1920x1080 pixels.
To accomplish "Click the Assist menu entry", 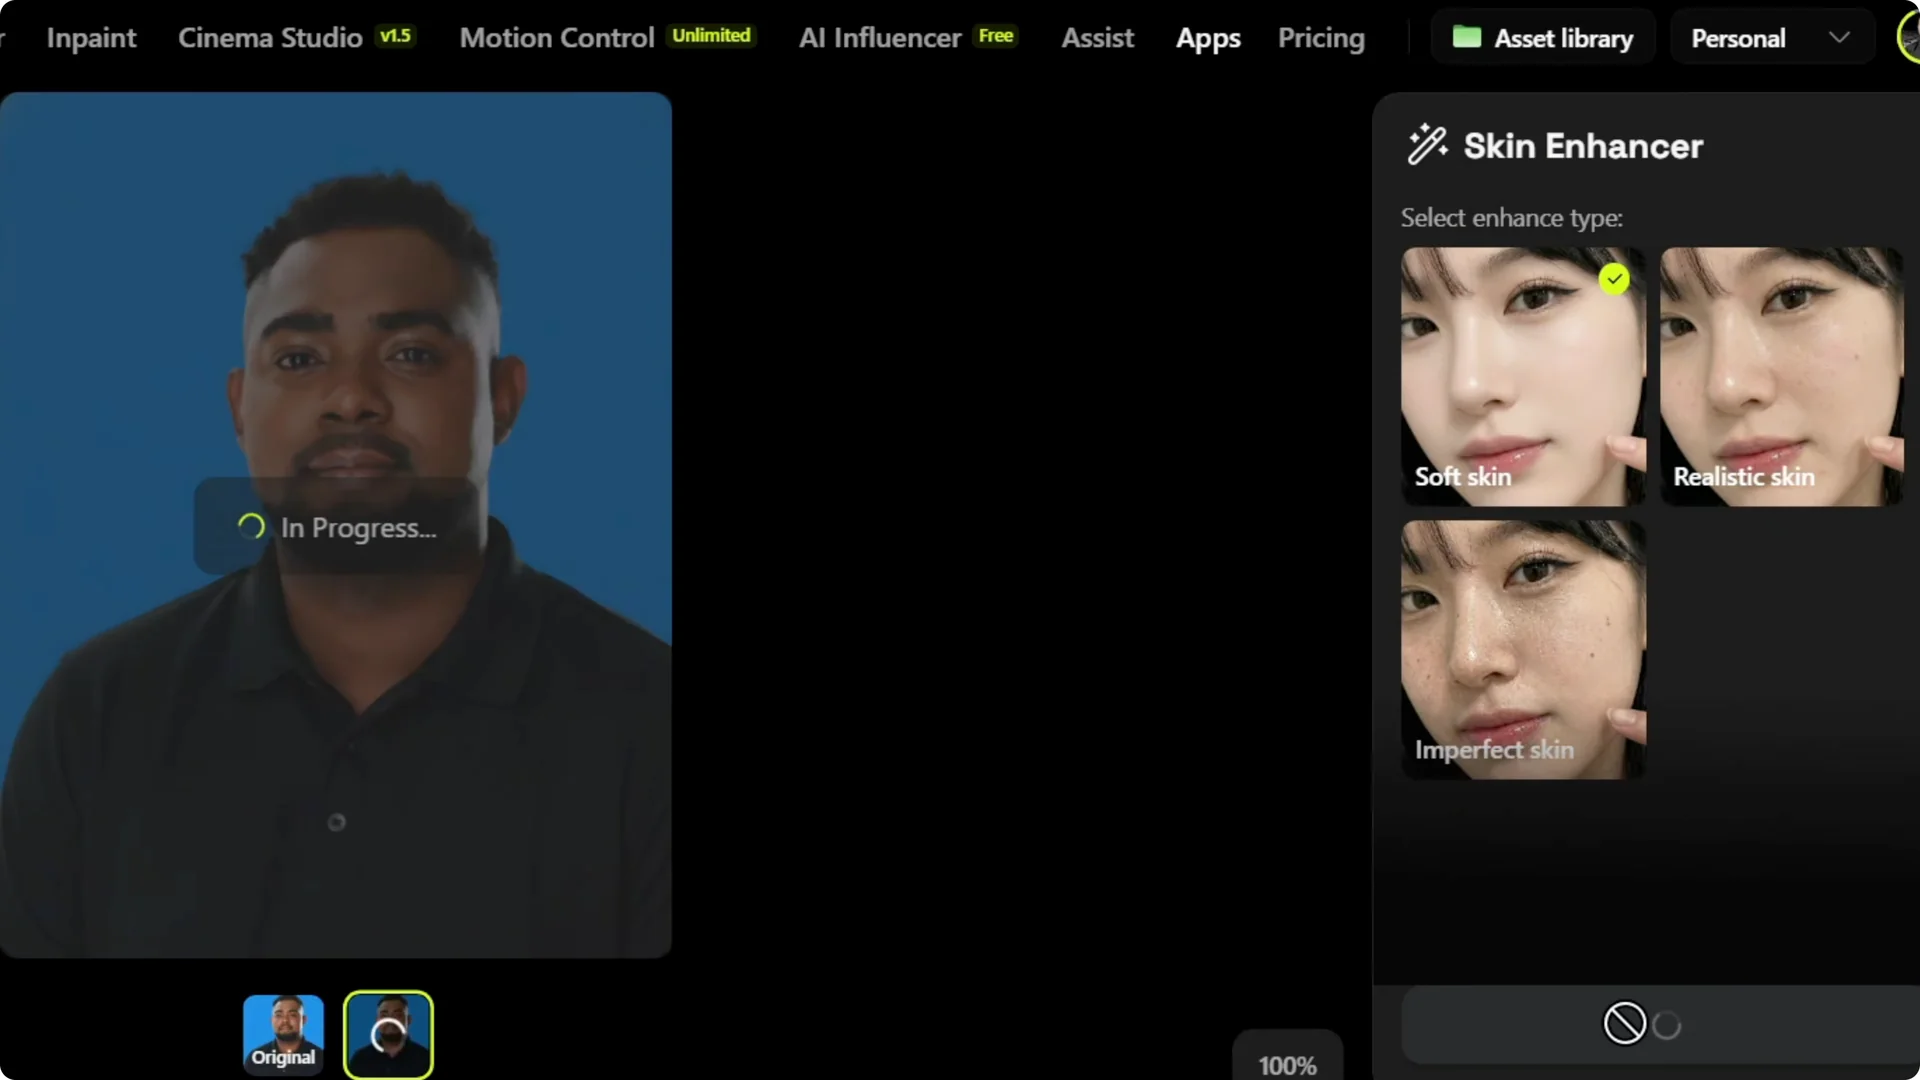I will [1097, 37].
